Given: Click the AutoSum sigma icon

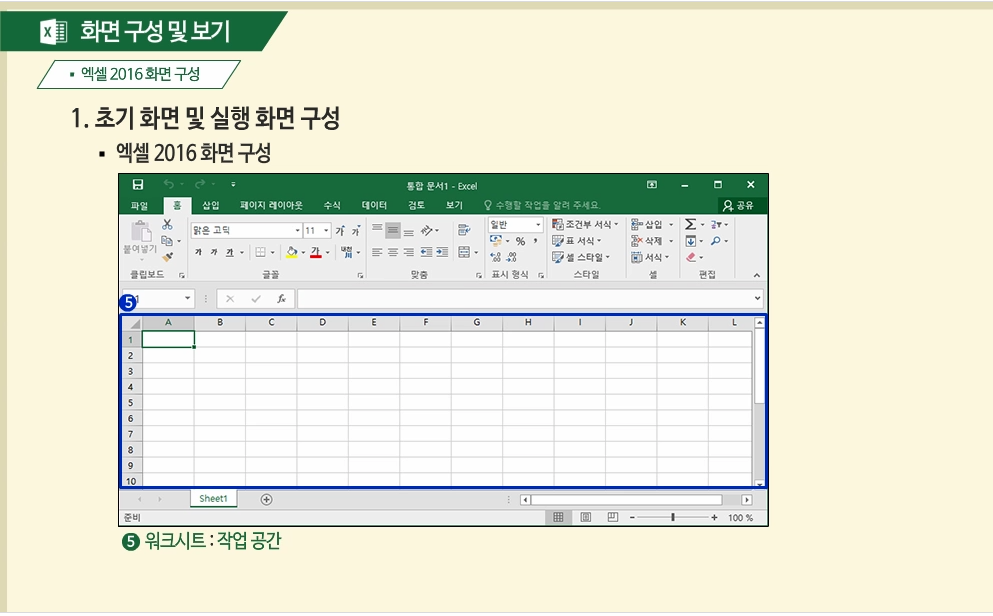Looking at the screenshot, I should click(690, 224).
